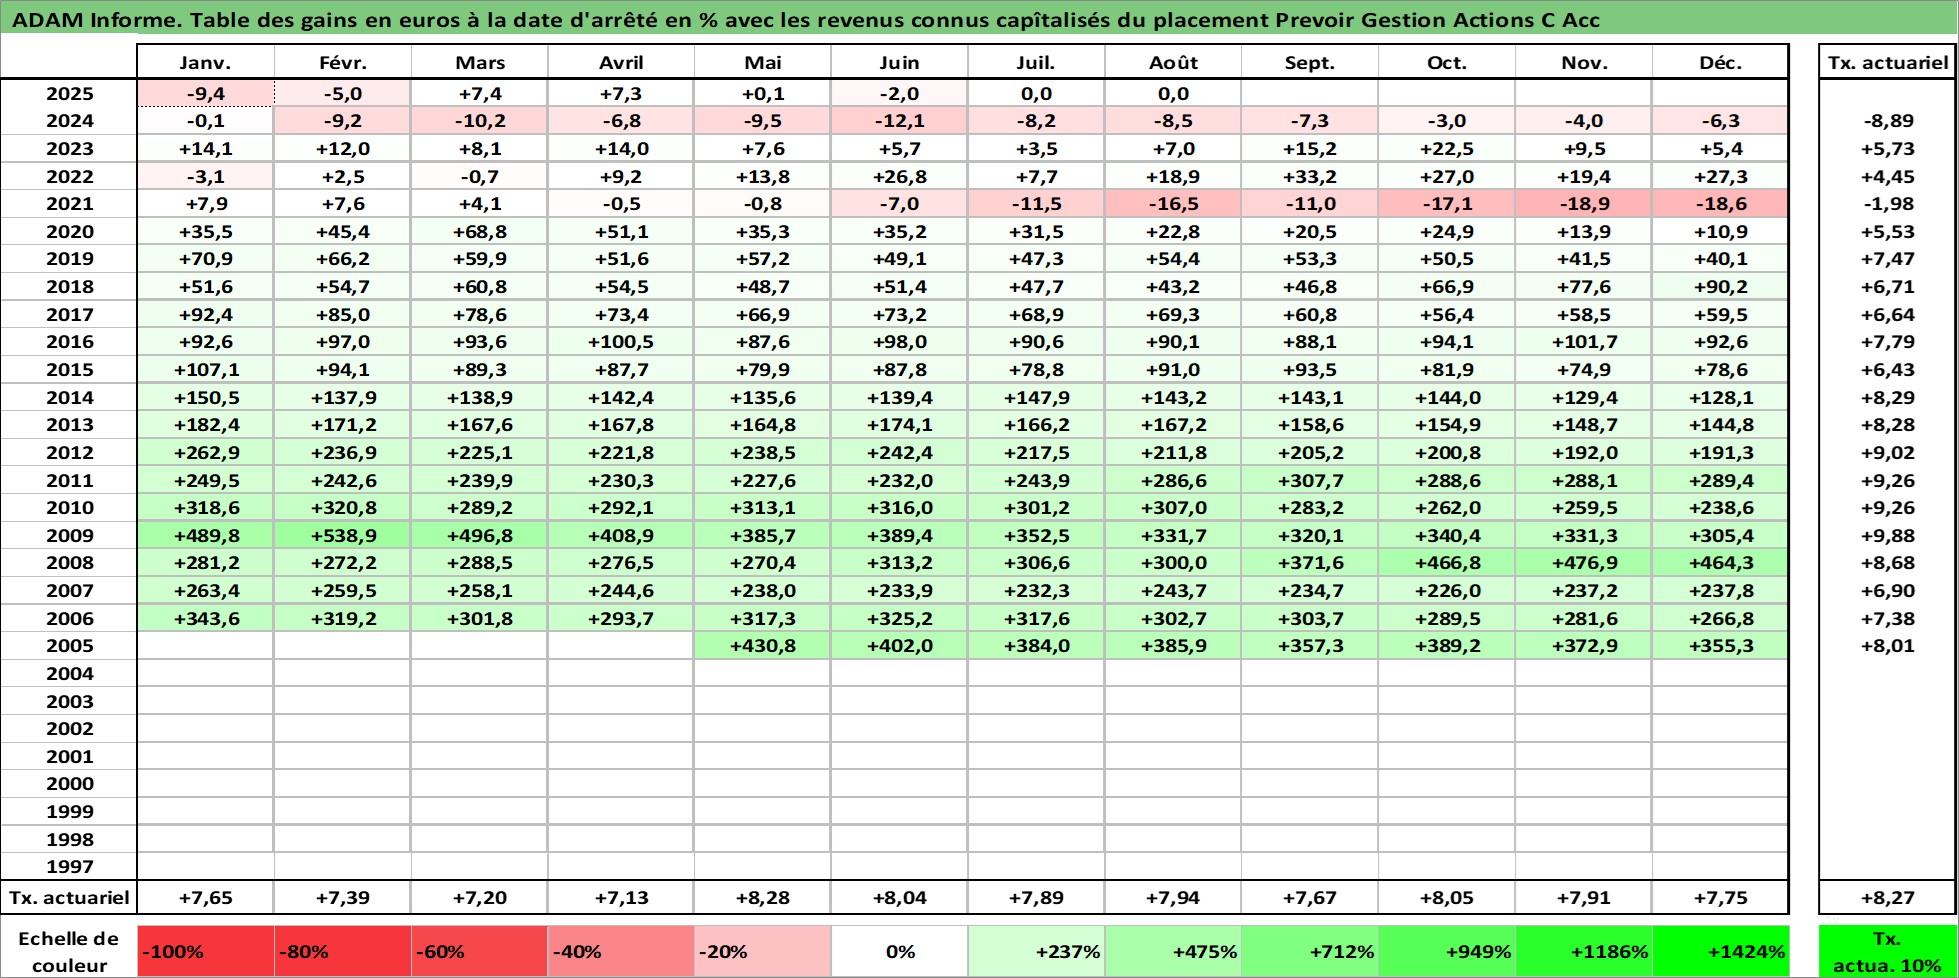Click the +8,28 bottom rate for Mai

coord(762,898)
